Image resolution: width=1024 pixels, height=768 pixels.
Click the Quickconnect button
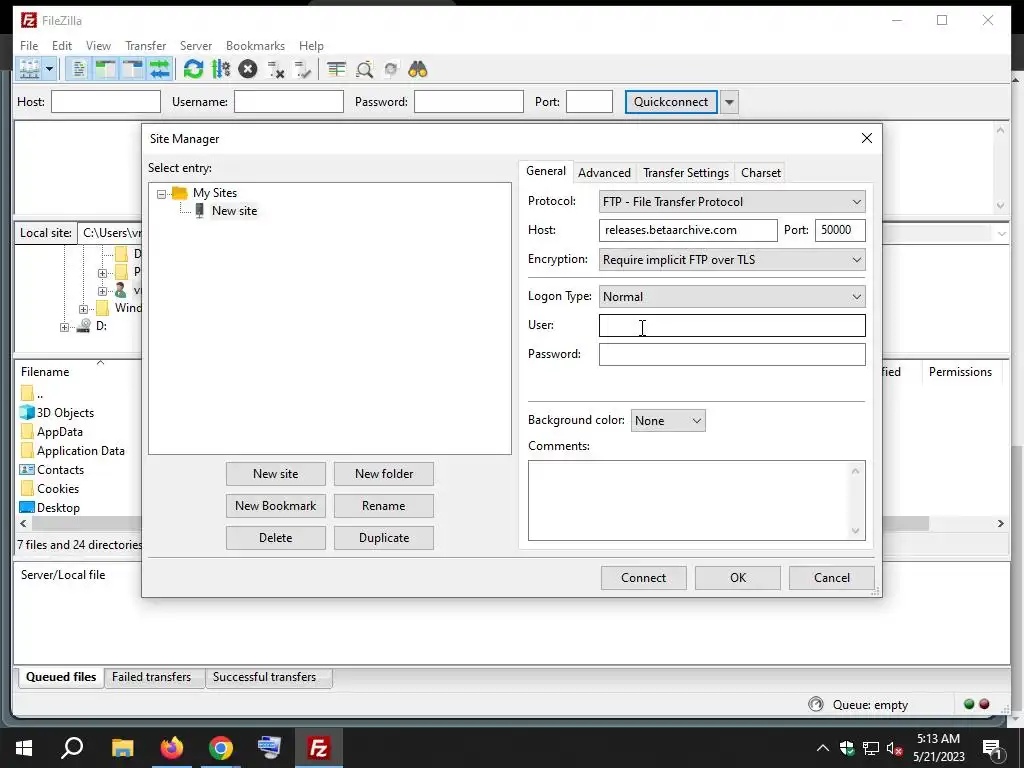(x=671, y=102)
